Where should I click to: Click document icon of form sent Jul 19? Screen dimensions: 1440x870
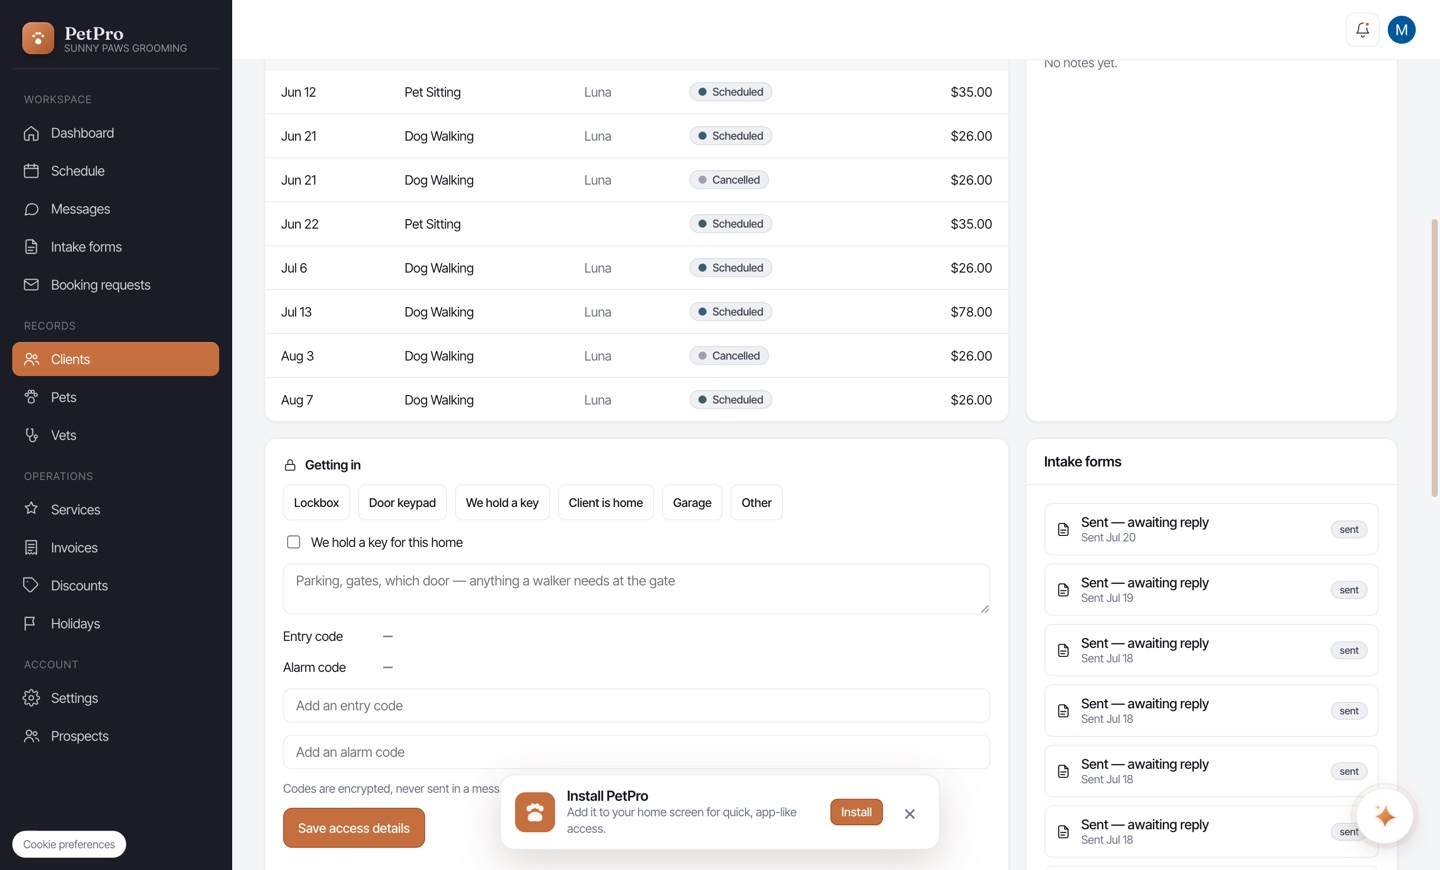point(1063,590)
